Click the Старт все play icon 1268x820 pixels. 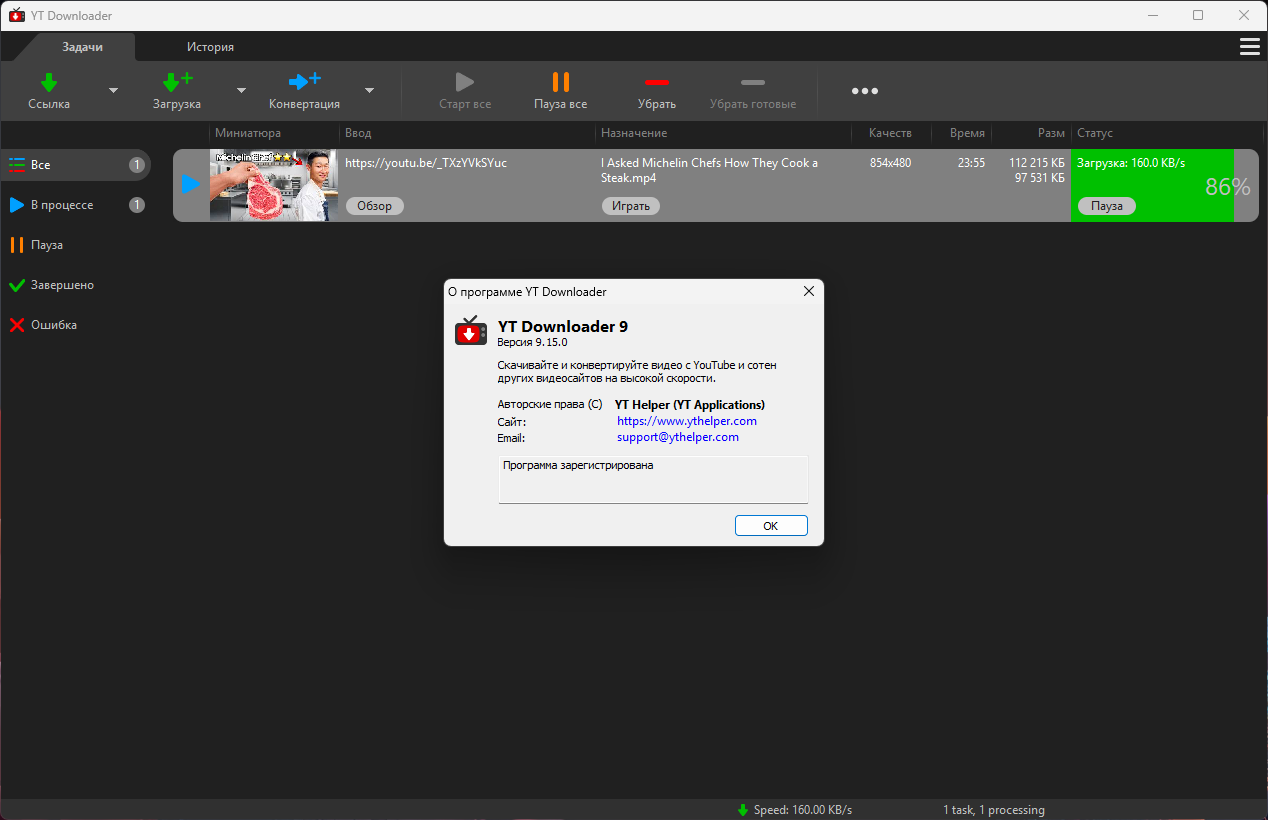pos(465,82)
